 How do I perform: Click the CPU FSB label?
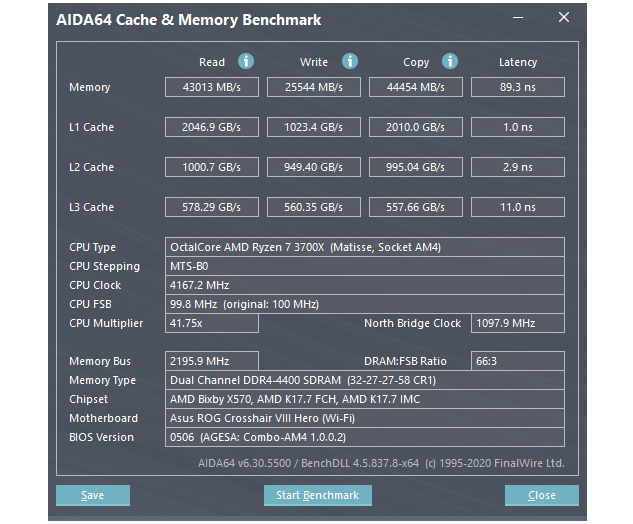coord(90,304)
